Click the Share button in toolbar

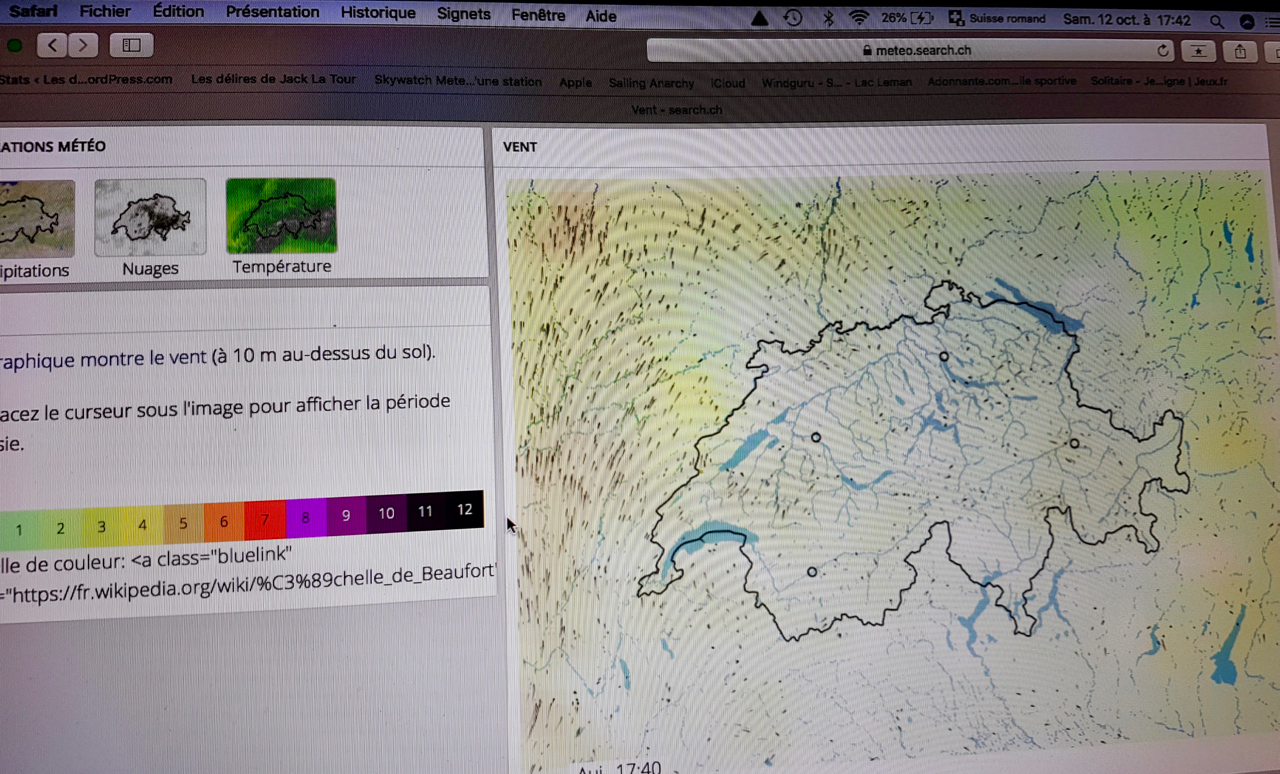[1241, 52]
